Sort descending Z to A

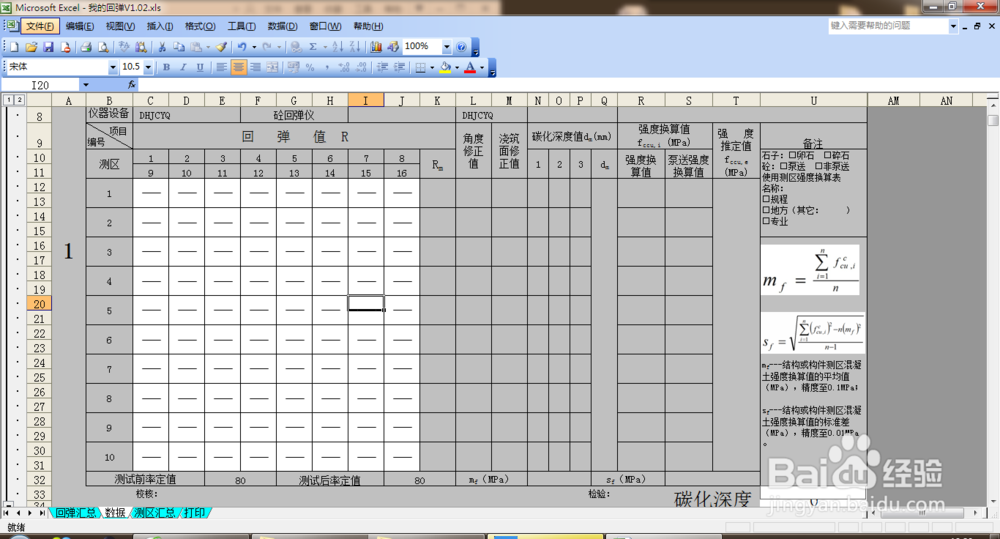(355, 47)
